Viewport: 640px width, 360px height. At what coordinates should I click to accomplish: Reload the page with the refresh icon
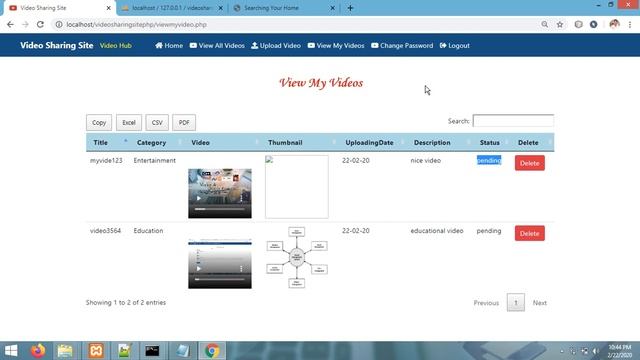click(x=40, y=24)
